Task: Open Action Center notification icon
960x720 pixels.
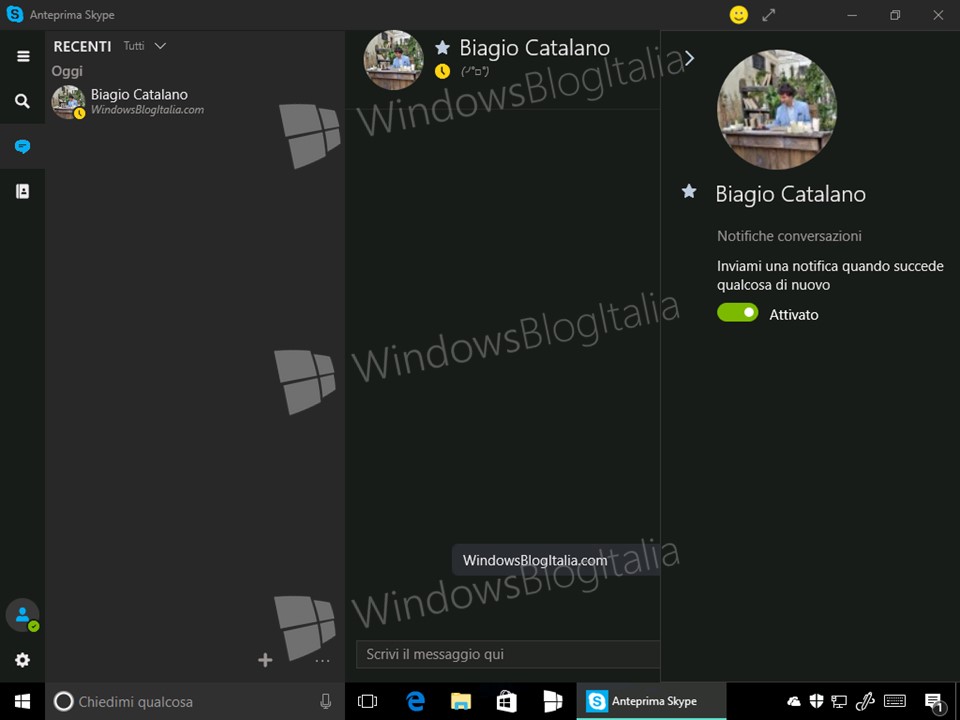Action: (934, 702)
